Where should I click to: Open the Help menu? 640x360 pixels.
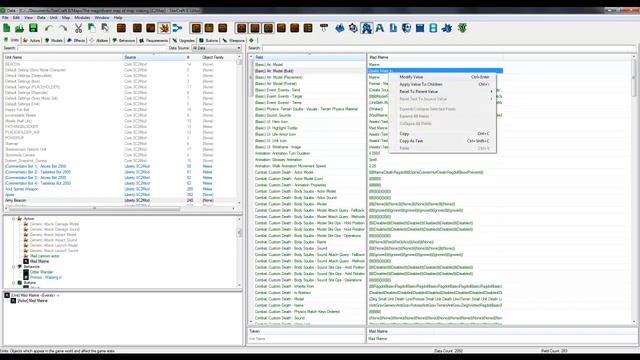[118, 18]
